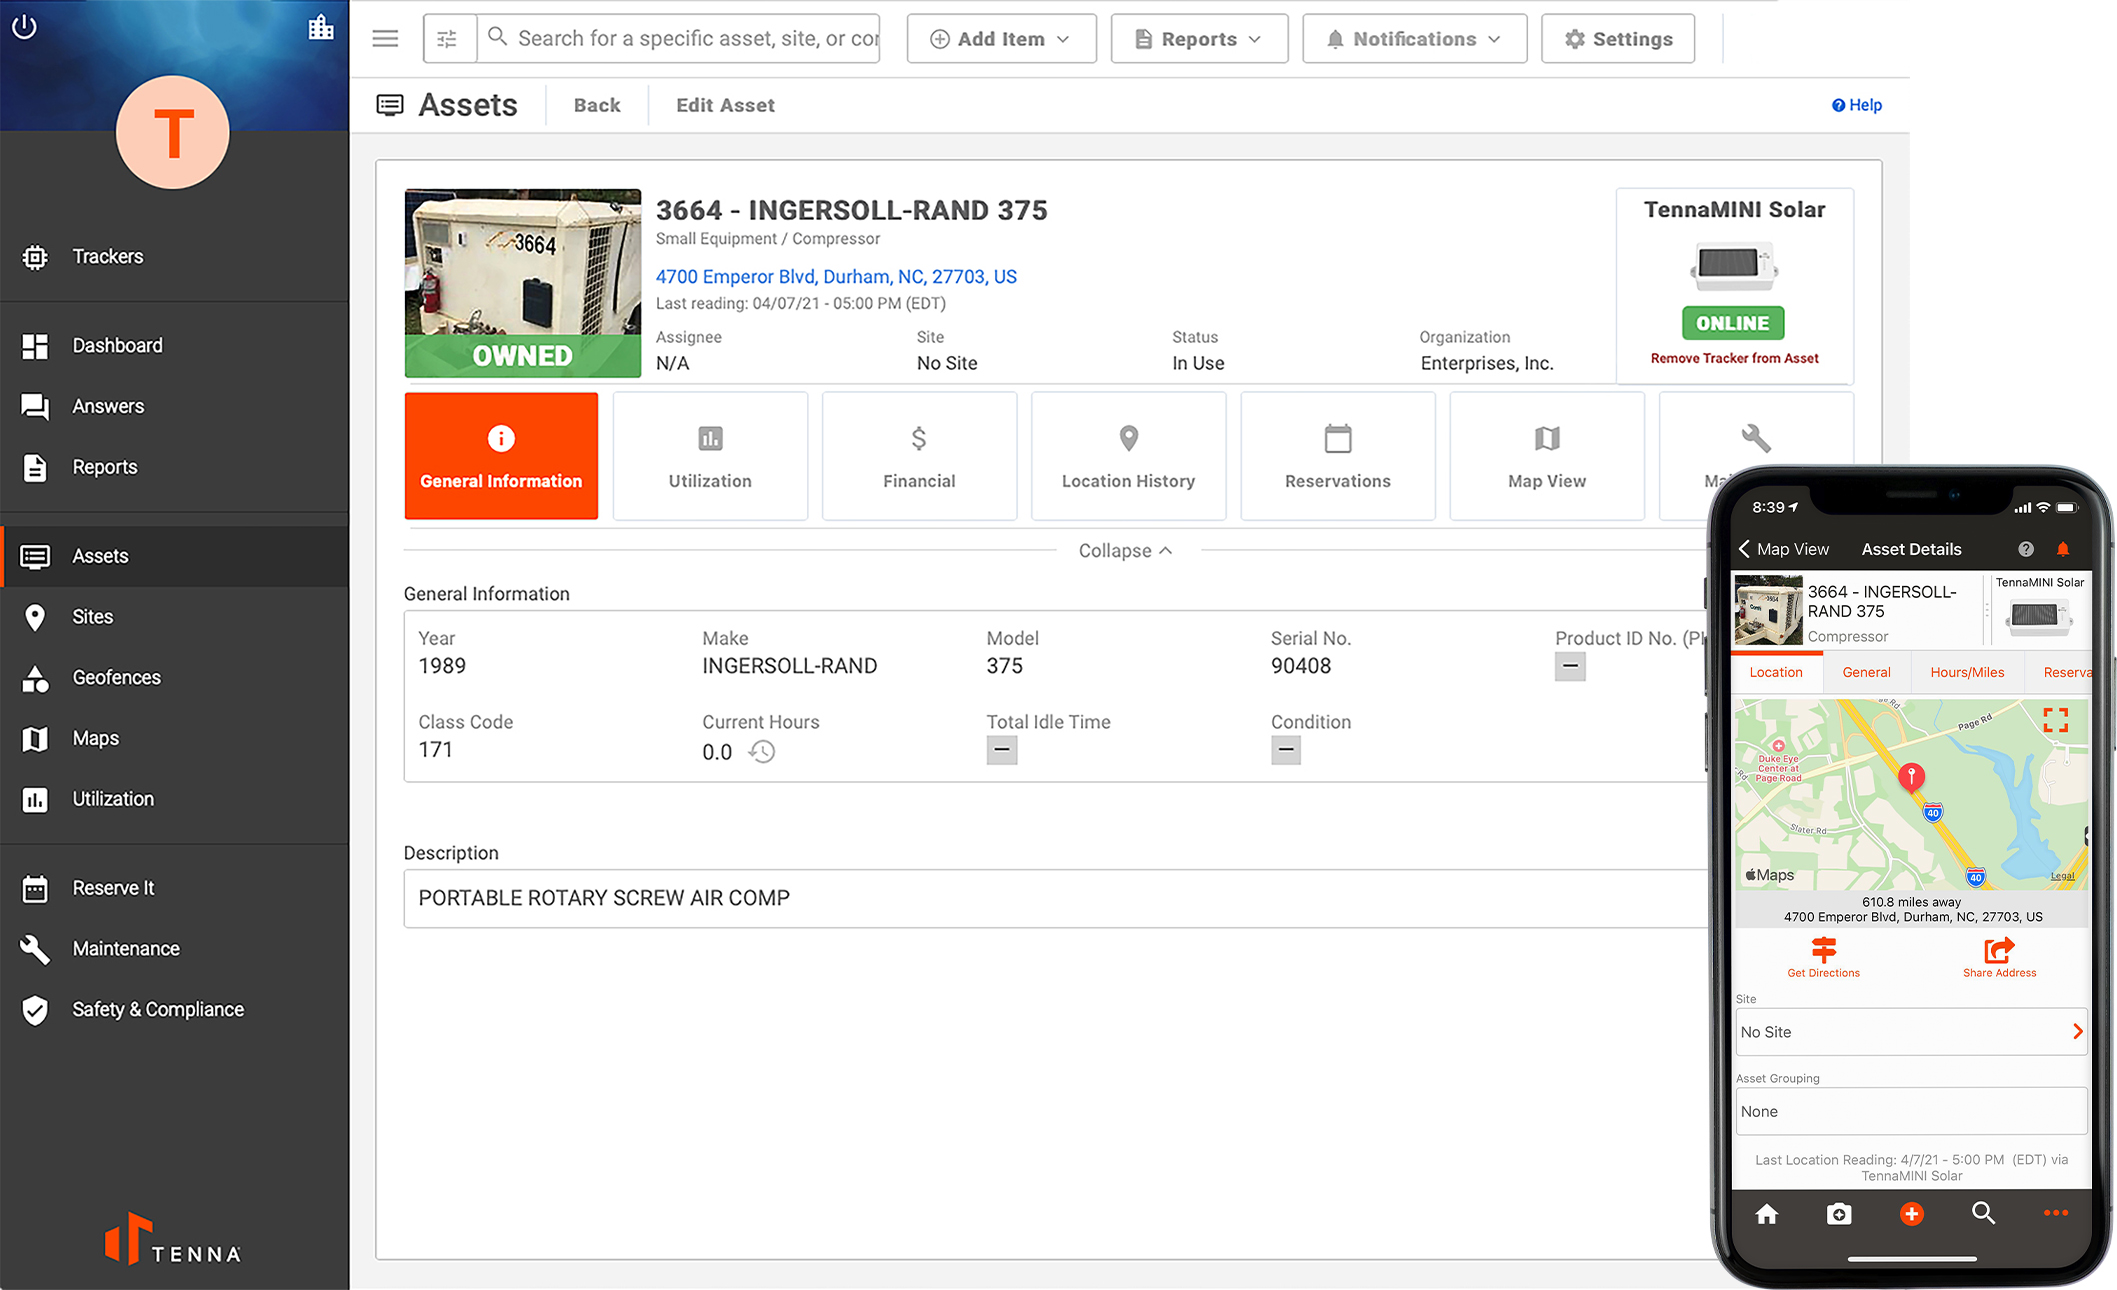Select the Hours/Miles tab on phone
The image size is (2117, 1290).
(x=1967, y=672)
